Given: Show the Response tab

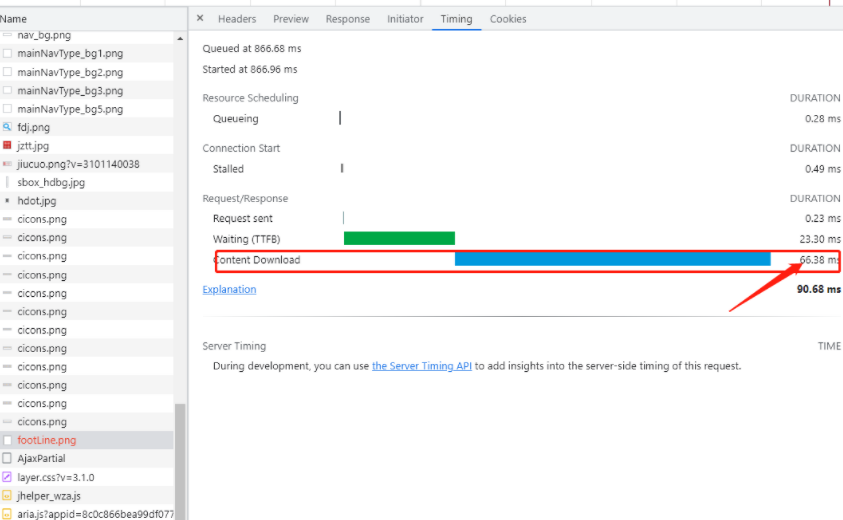Looking at the screenshot, I should (x=347, y=19).
